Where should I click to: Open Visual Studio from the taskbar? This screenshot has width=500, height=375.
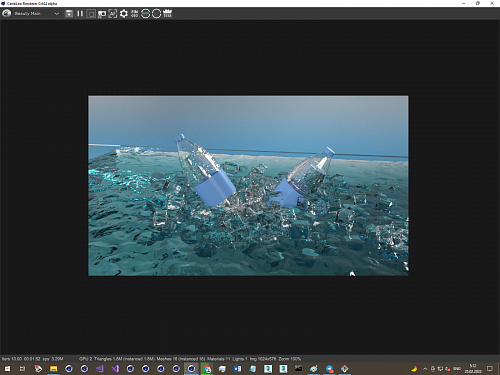pos(115,368)
